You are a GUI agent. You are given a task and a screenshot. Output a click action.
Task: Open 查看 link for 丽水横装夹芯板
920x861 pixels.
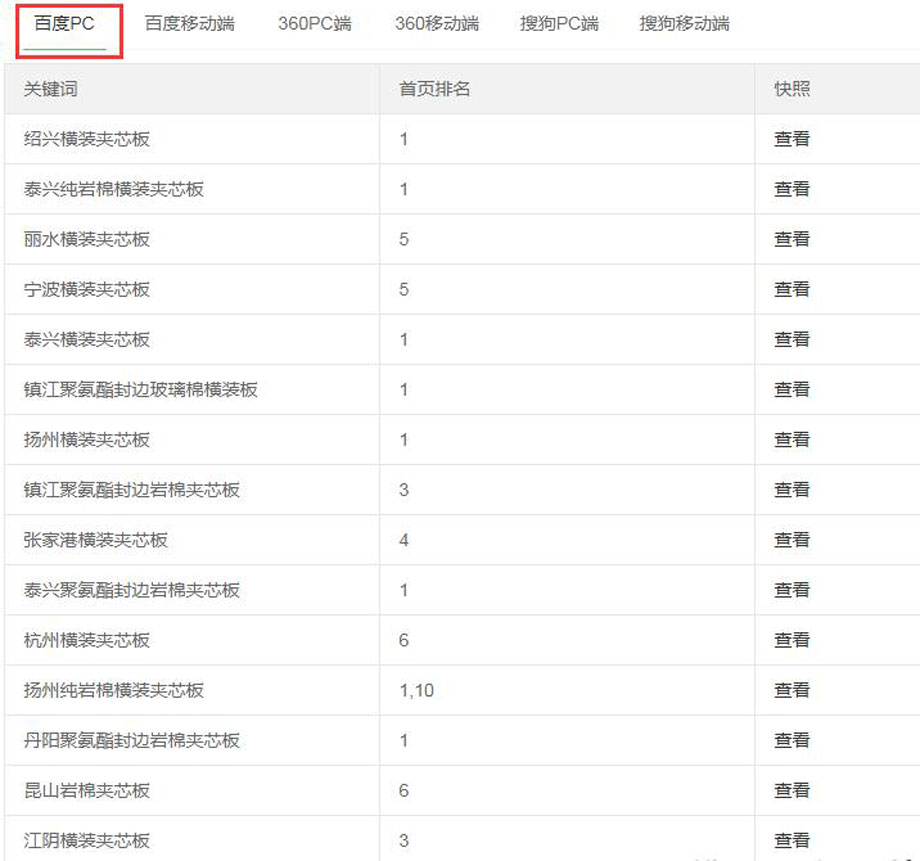coord(791,239)
